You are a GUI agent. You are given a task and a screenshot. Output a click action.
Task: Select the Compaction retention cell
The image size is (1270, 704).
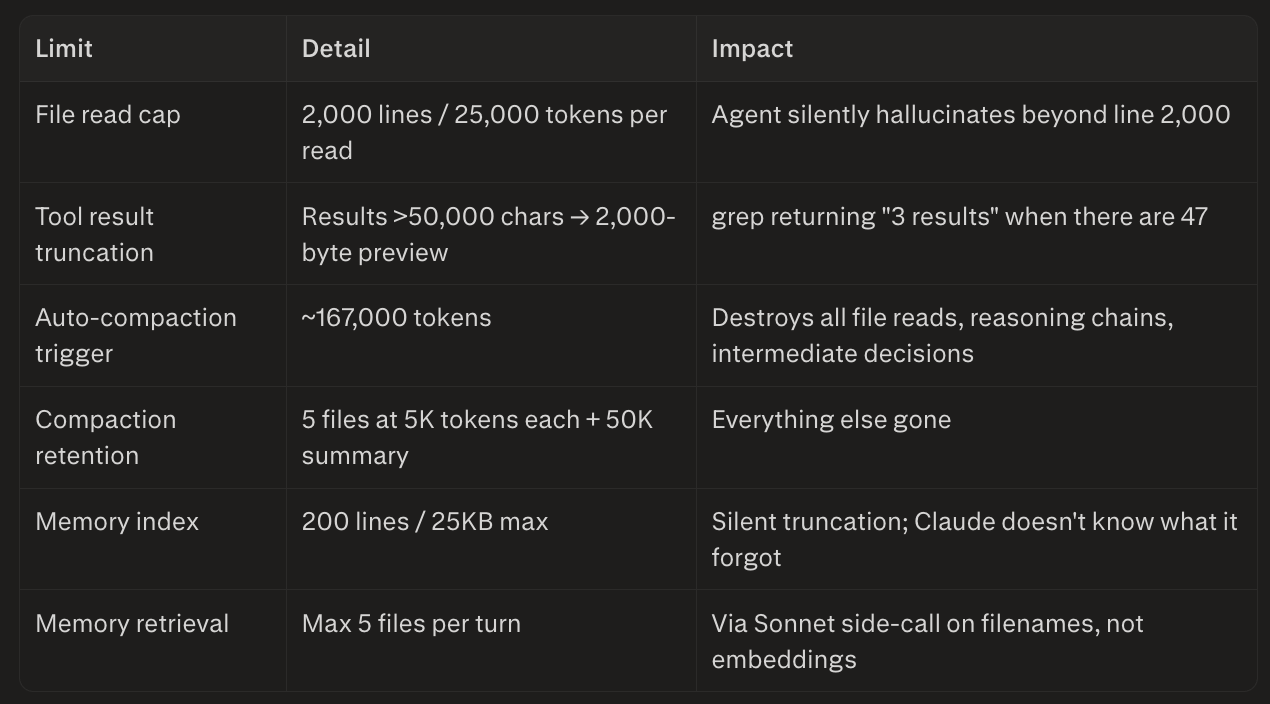point(153,438)
